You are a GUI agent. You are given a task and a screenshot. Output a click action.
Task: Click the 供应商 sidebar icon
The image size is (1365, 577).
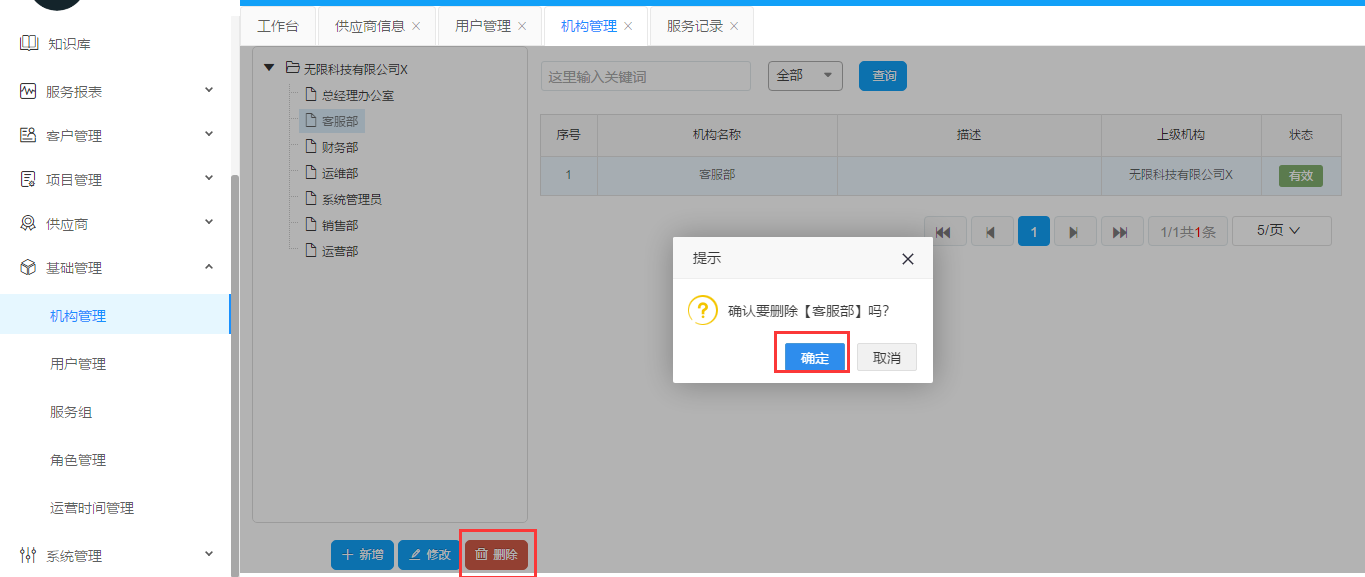point(28,224)
